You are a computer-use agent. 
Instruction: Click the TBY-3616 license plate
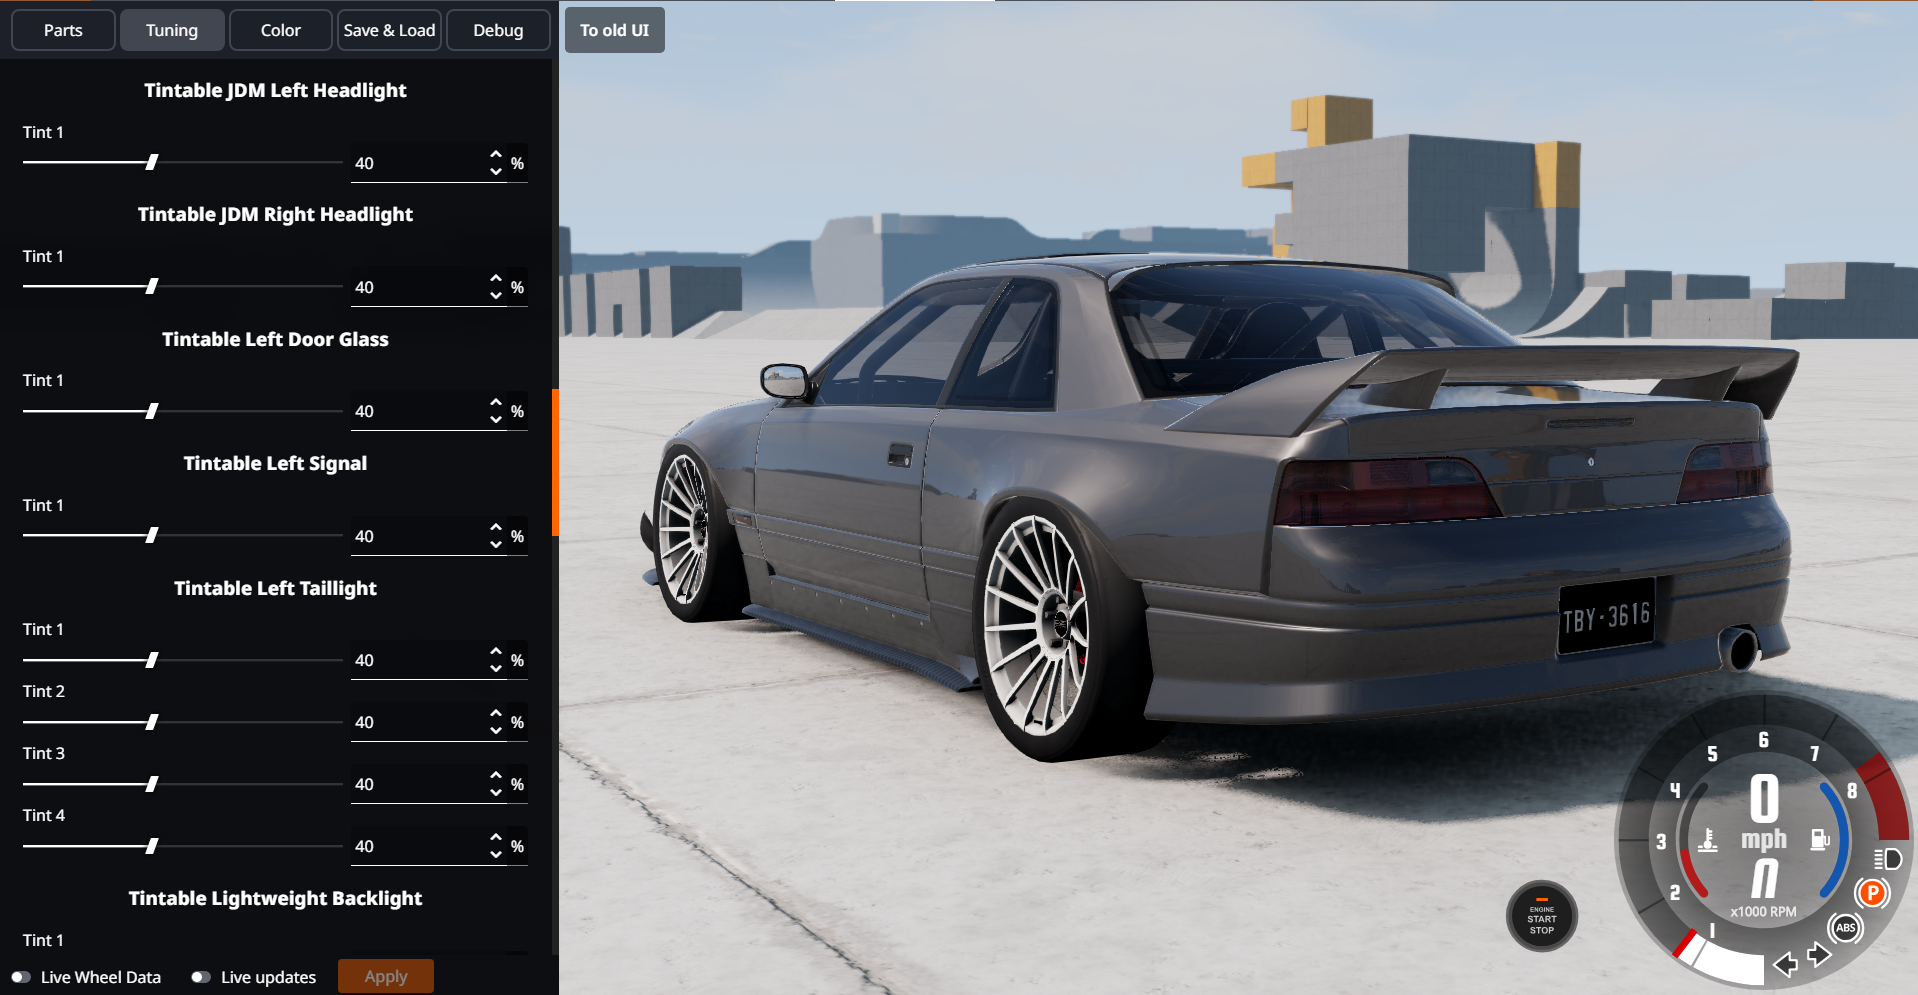tap(1606, 616)
